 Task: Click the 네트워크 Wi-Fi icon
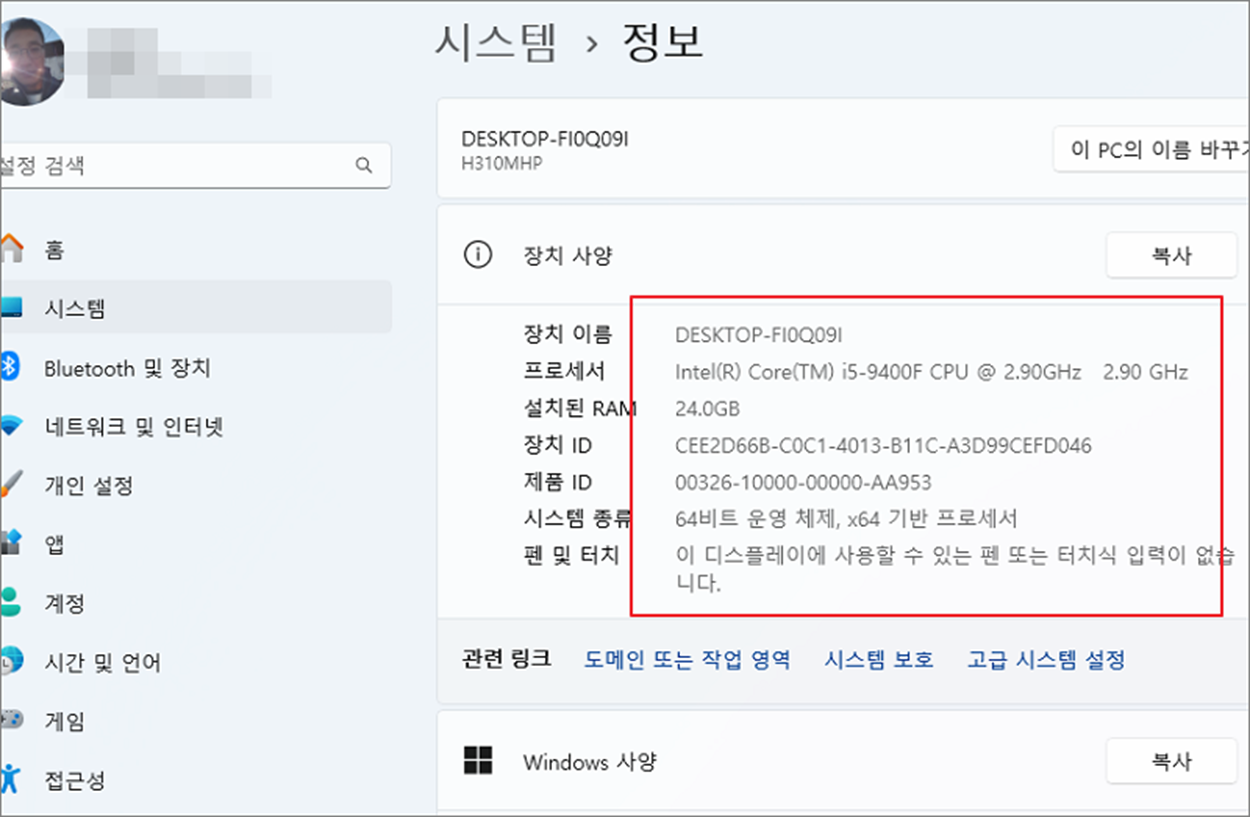(x=10, y=426)
